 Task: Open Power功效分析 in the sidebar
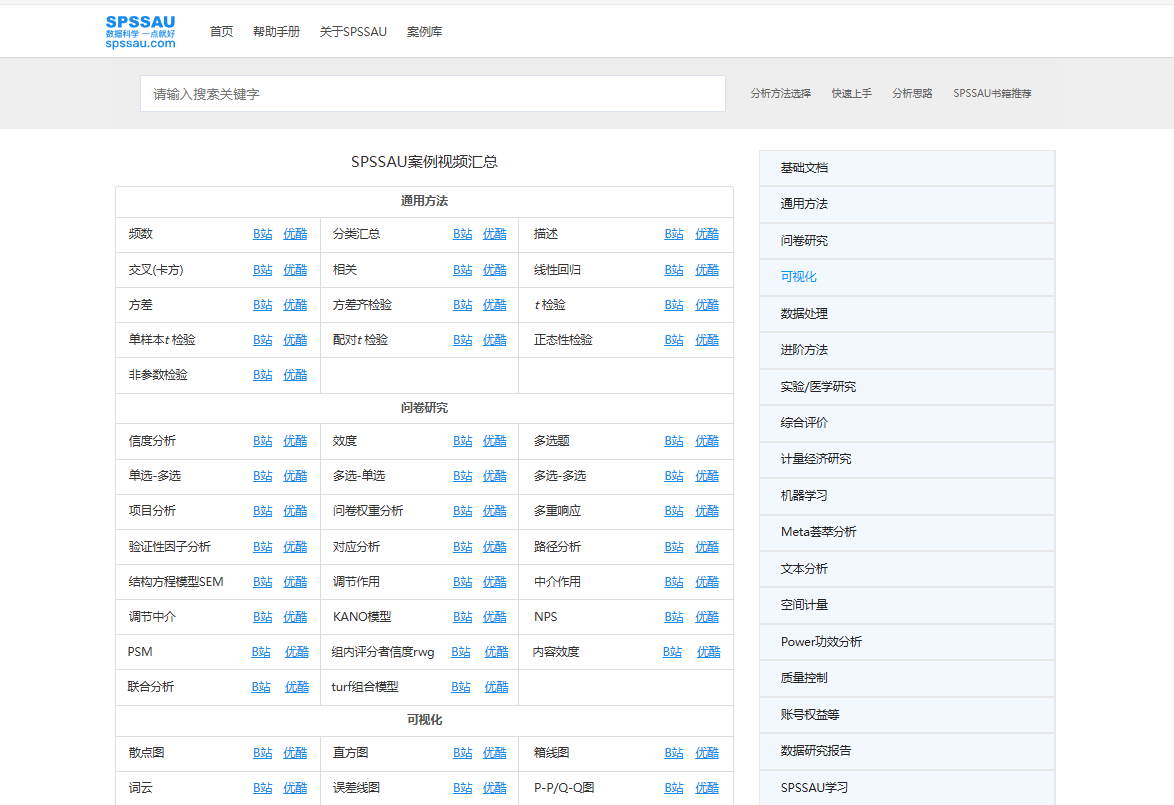[821, 642]
